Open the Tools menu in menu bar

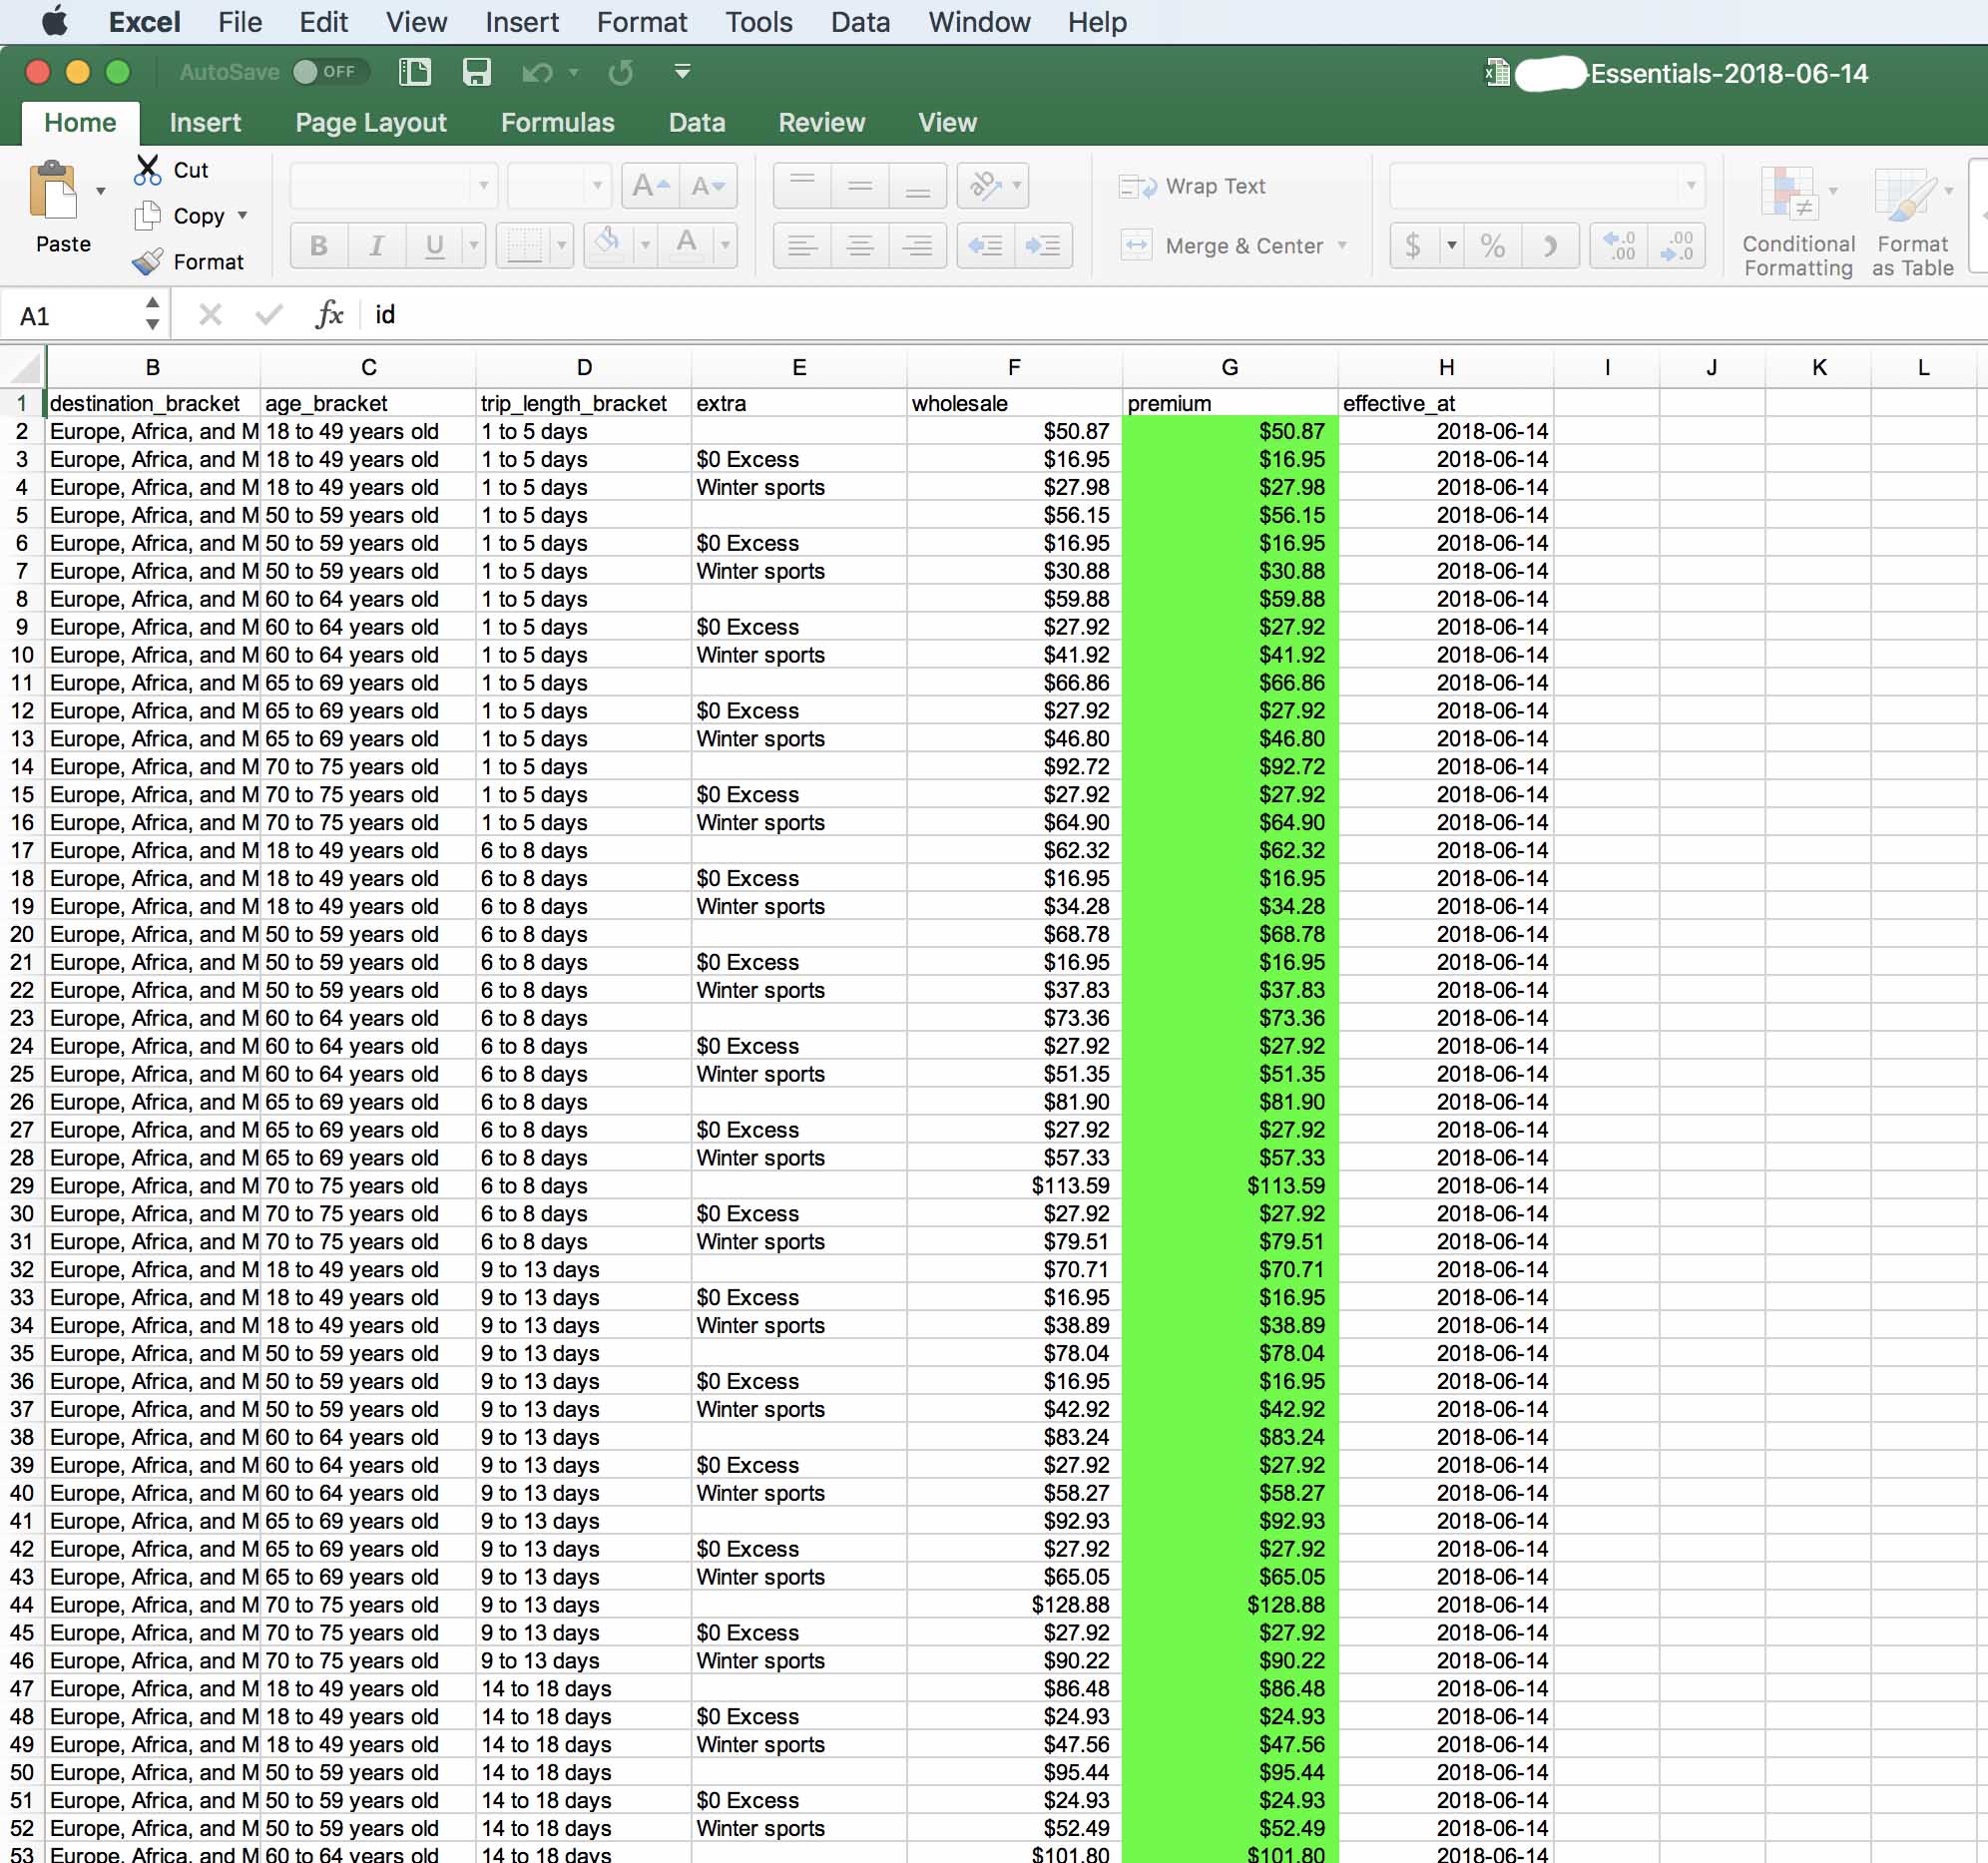point(758,22)
